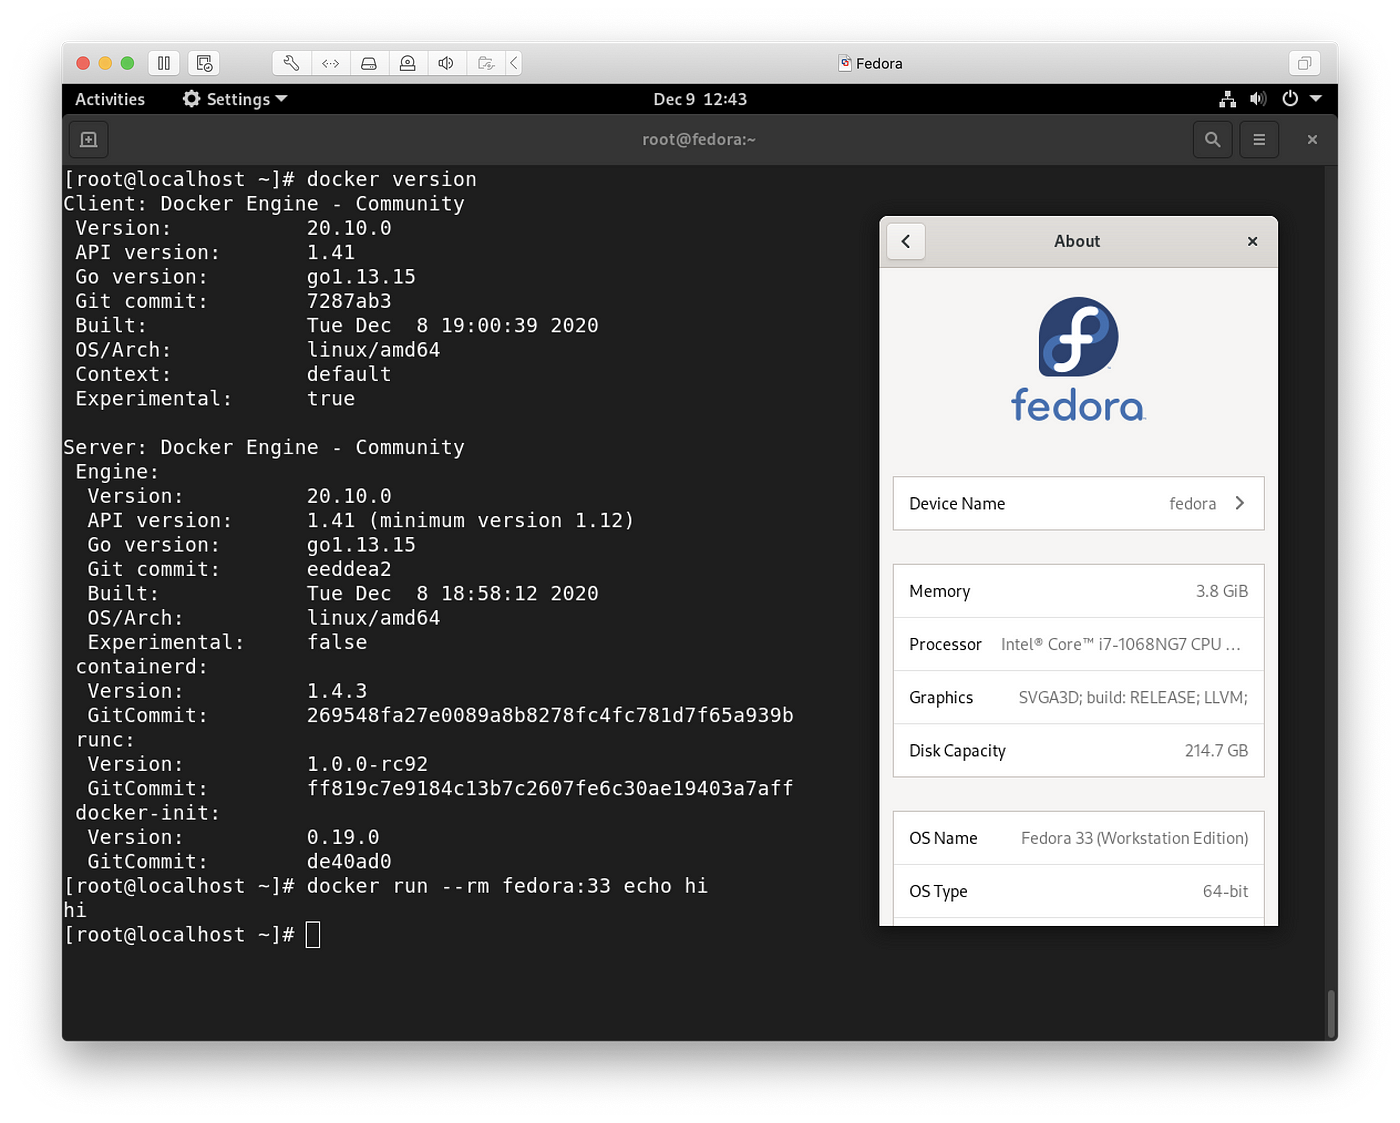Image resolution: width=1400 pixels, height=1123 pixels.
Task: Open the Settings app menu in top bar
Action: pos(235,99)
